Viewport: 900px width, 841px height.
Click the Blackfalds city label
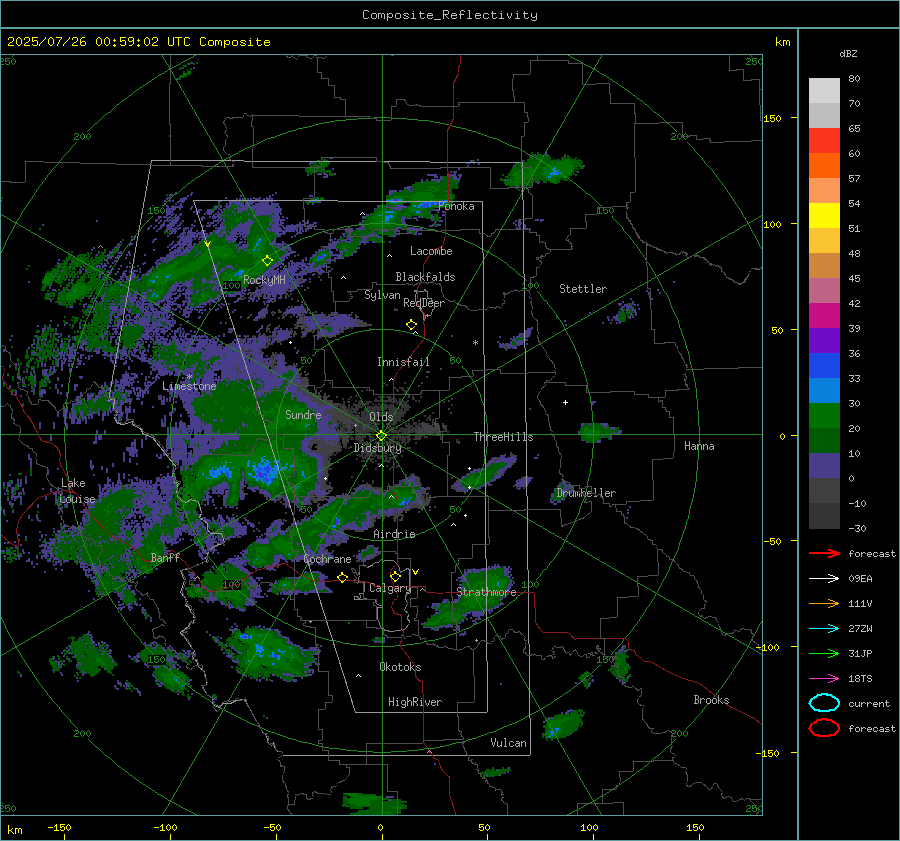425,277
